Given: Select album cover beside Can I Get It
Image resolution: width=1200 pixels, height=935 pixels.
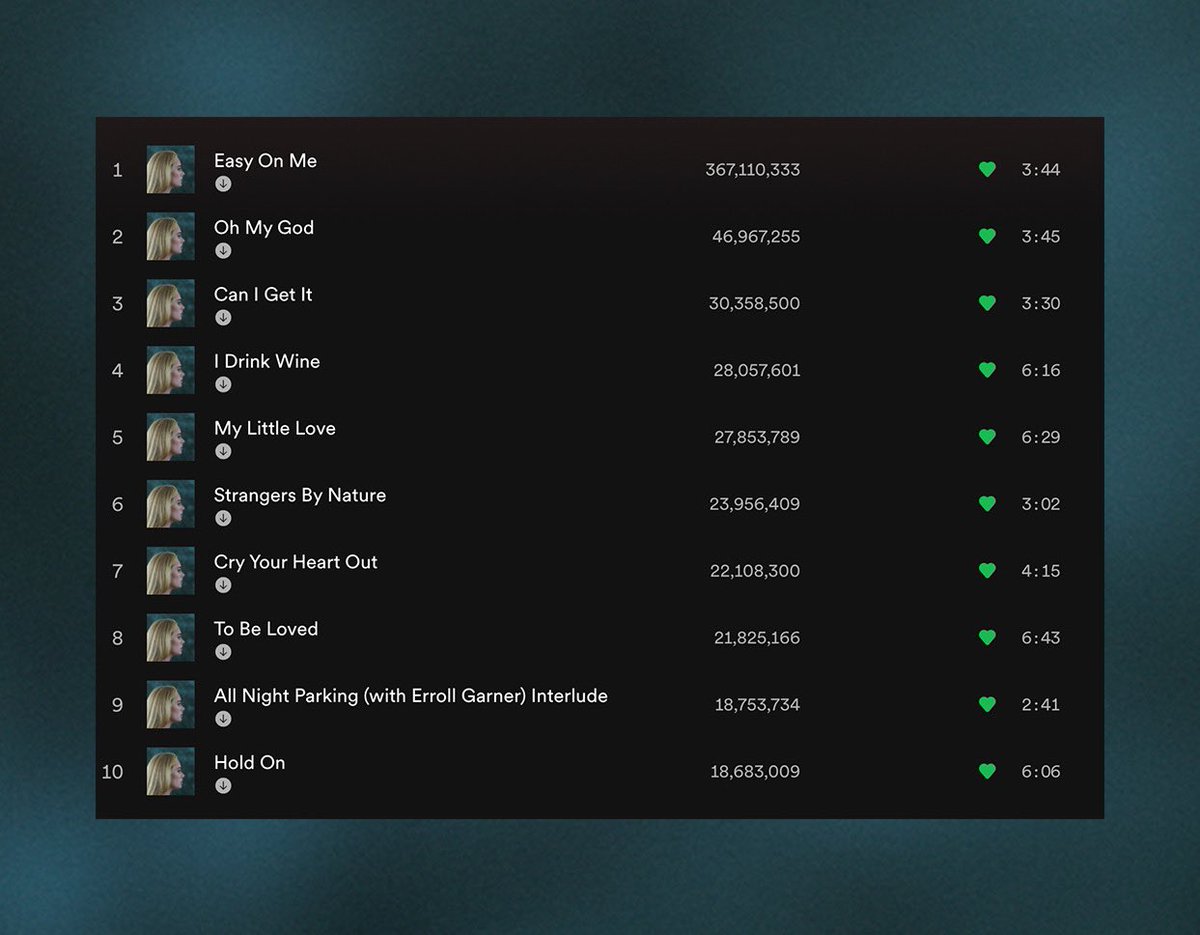Looking at the screenshot, I should pos(171,303).
